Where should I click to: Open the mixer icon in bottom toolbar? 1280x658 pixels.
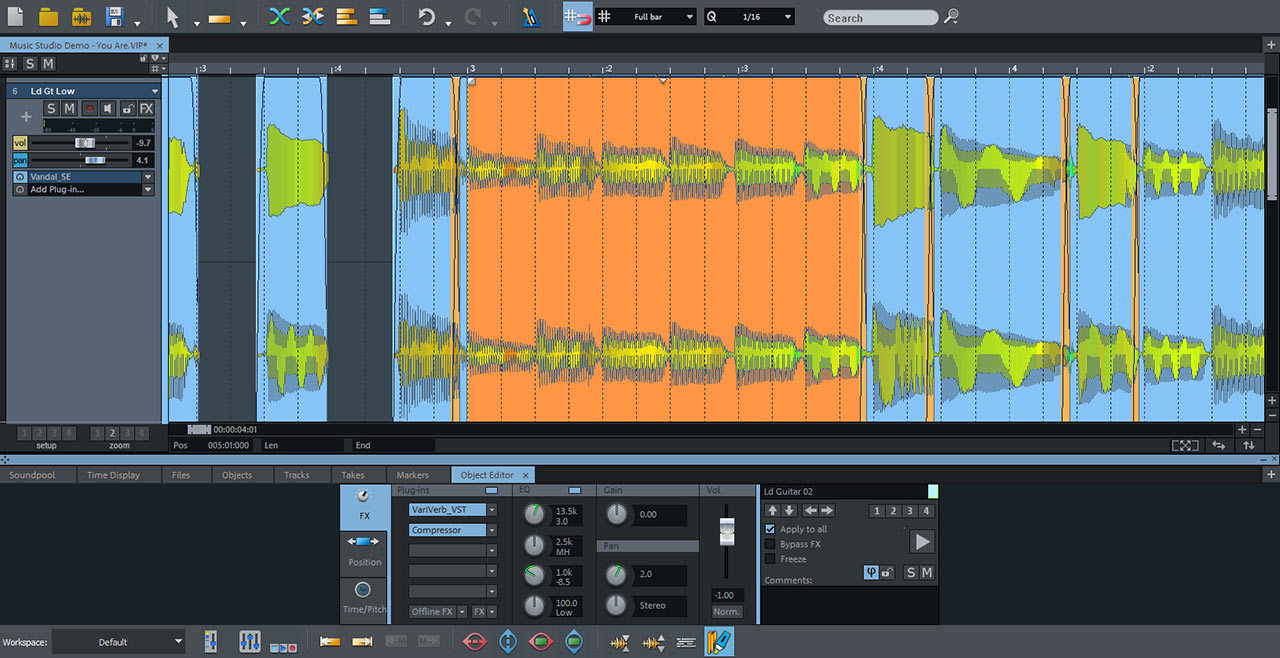coord(250,641)
